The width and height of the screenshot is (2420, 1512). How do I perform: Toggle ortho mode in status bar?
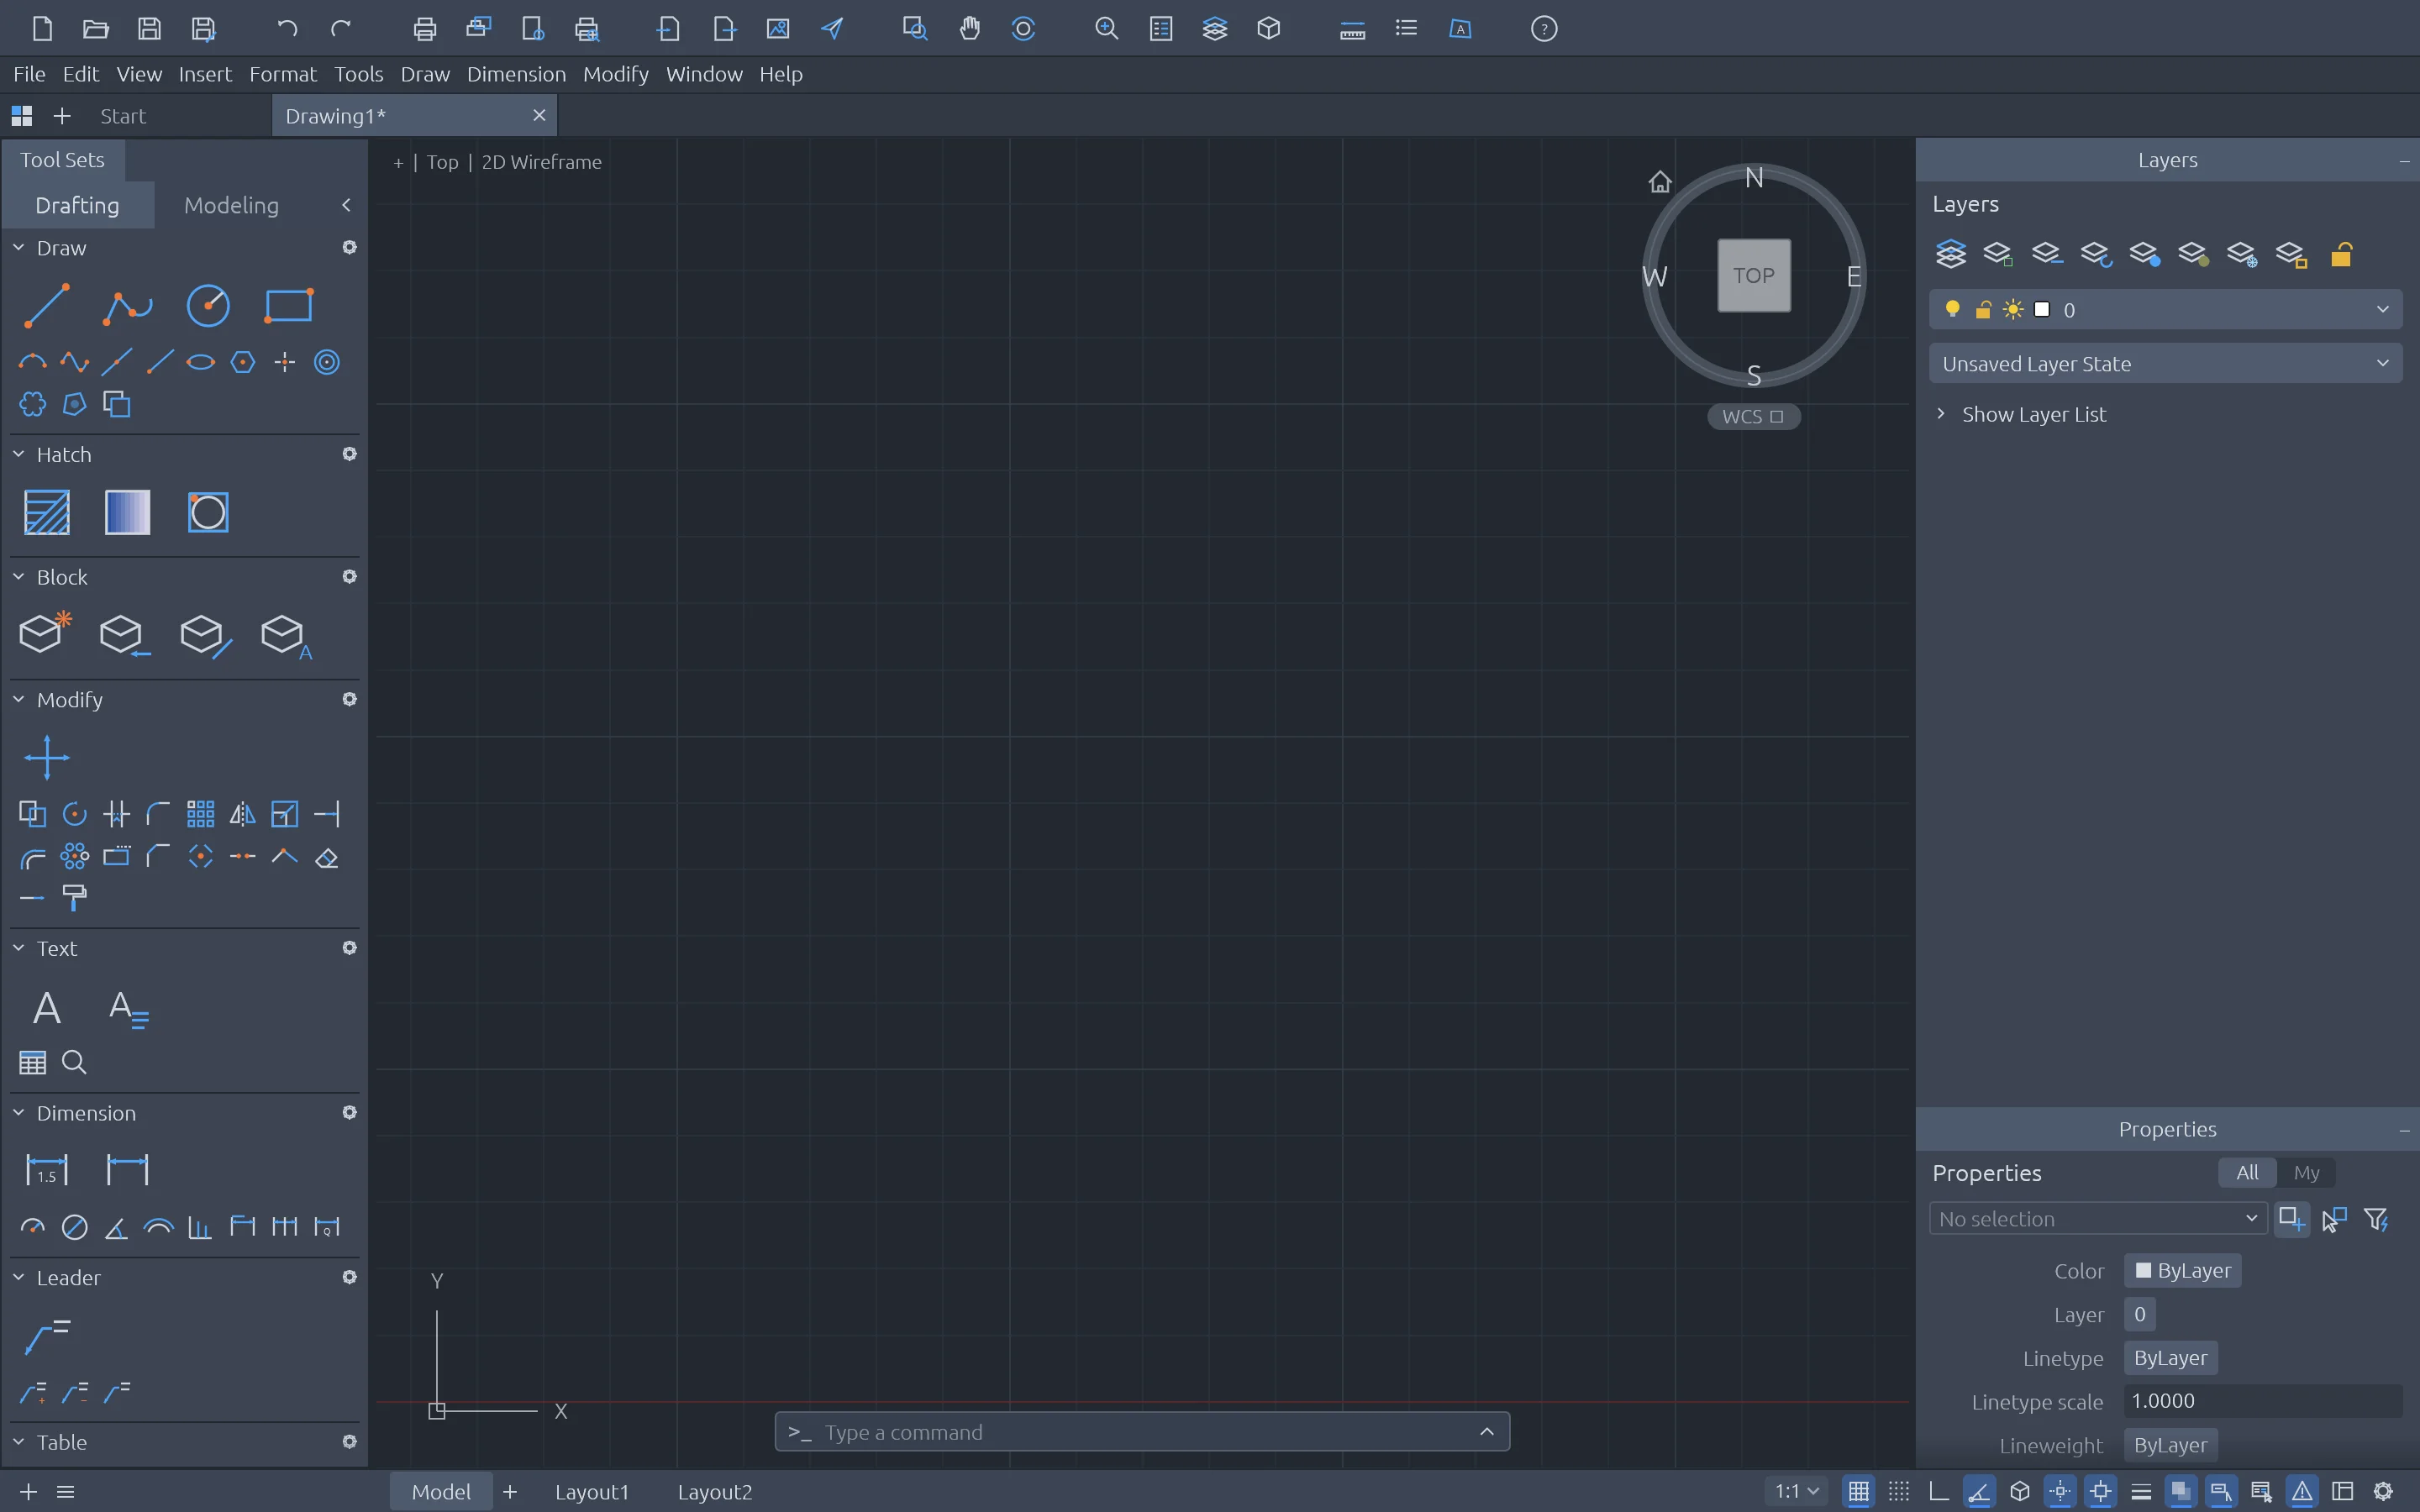pos(1938,1492)
